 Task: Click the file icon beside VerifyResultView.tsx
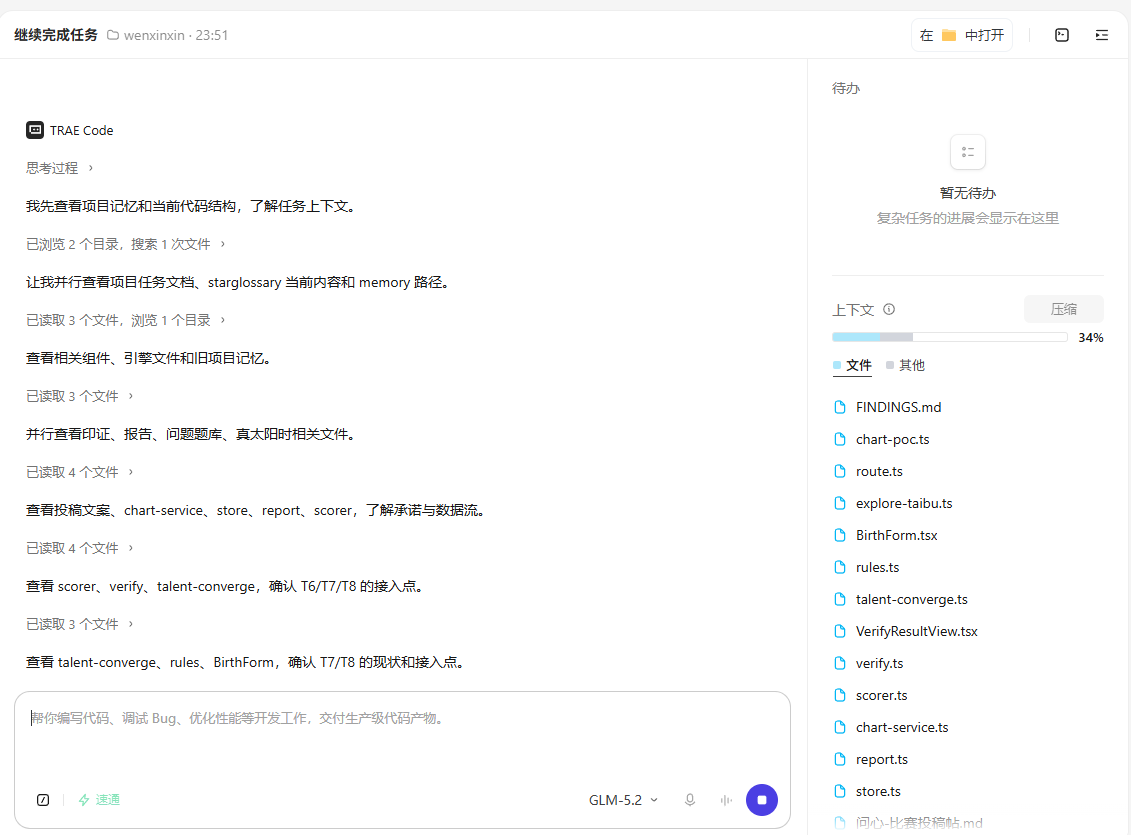(840, 632)
